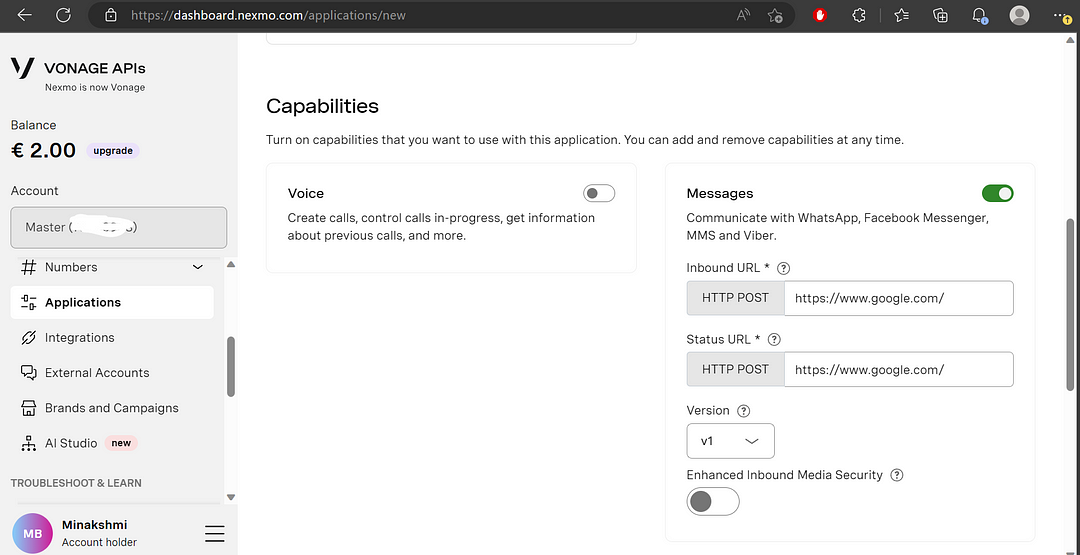Viewport: 1080px width, 555px height.
Task: Click the upgrade balance button
Action: point(113,151)
